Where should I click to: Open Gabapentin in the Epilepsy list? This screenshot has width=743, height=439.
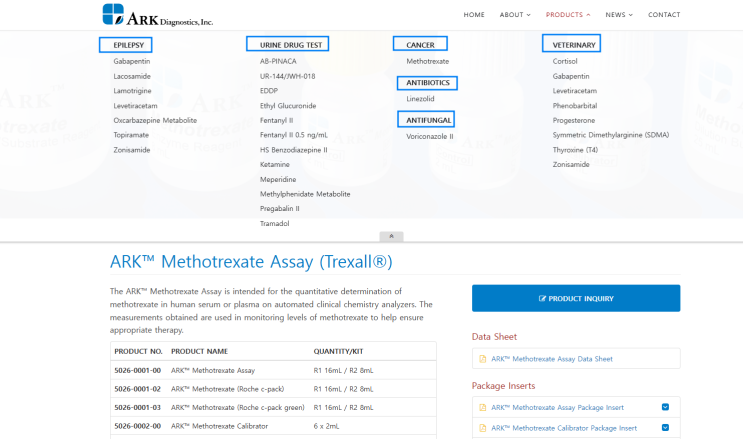[131, 61]
